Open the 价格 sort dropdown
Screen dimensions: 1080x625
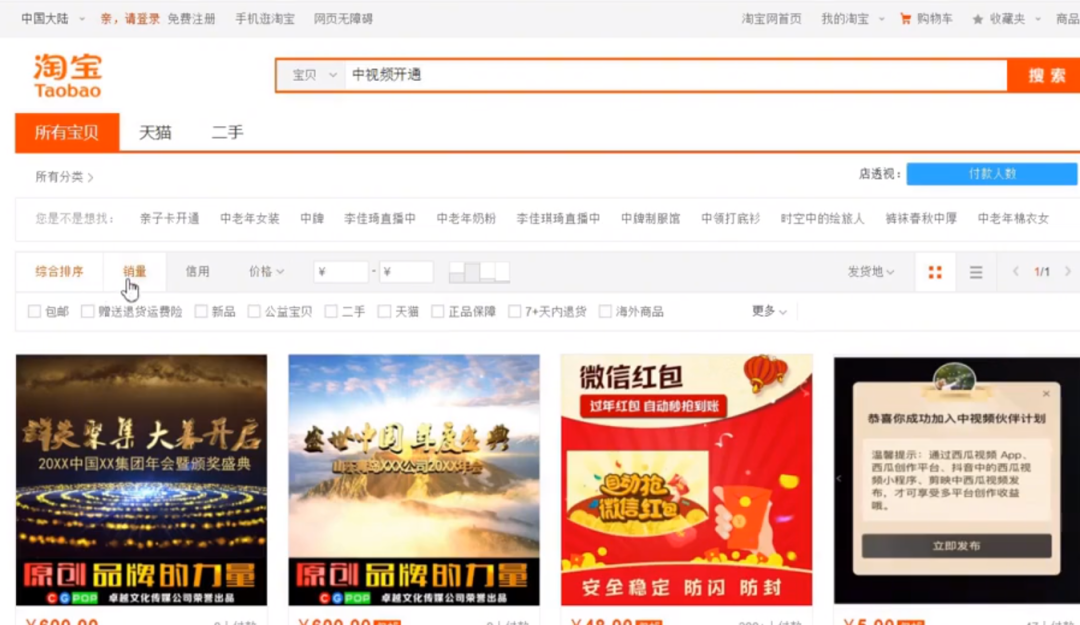pyautogui.click(x=267, y=271)
